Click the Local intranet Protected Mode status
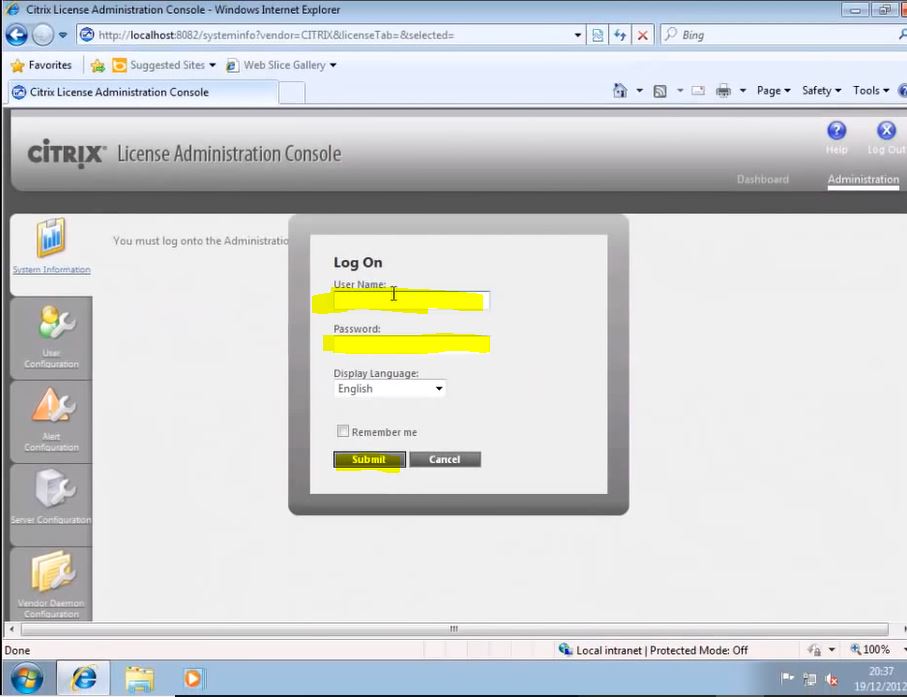The height and width of the screenshot is (697, 907). click(x=654, y=650)
